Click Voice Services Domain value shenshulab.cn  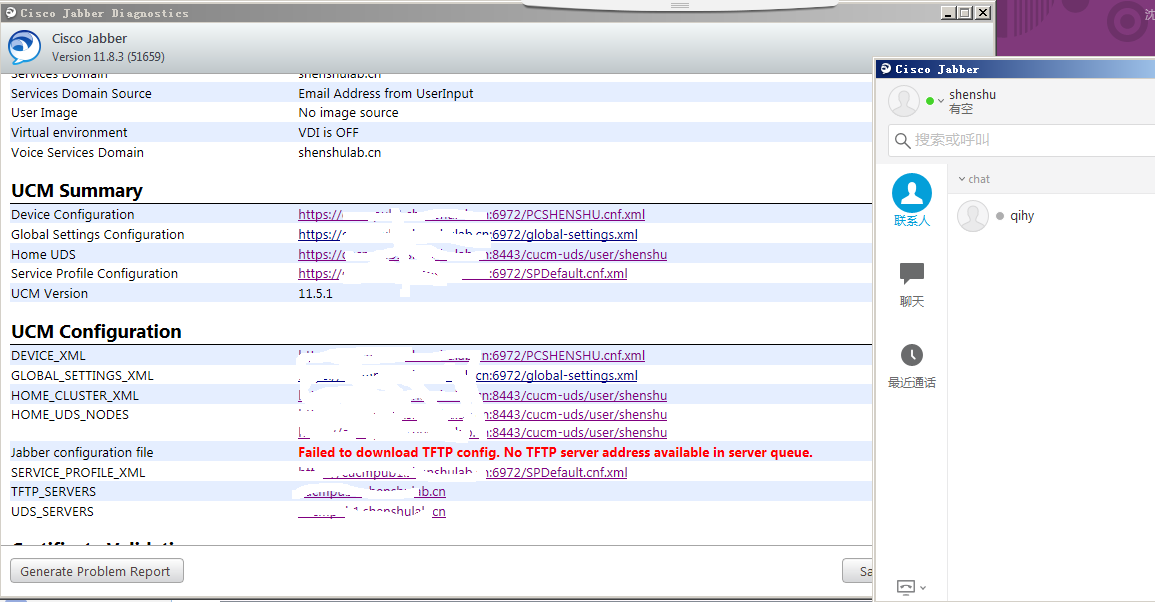pos(340,153)
